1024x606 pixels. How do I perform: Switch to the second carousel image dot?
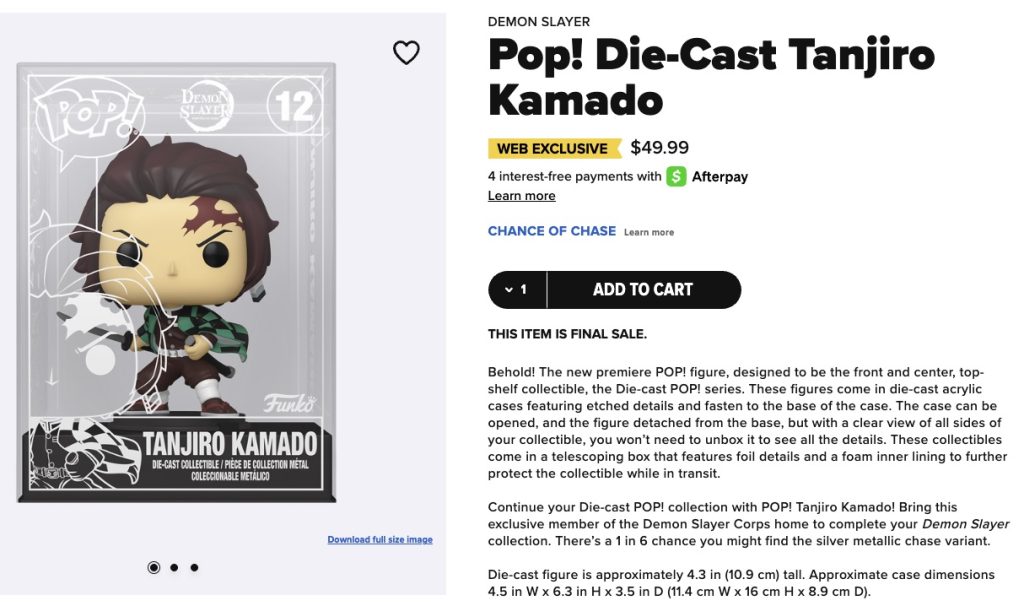click(174, 567)
